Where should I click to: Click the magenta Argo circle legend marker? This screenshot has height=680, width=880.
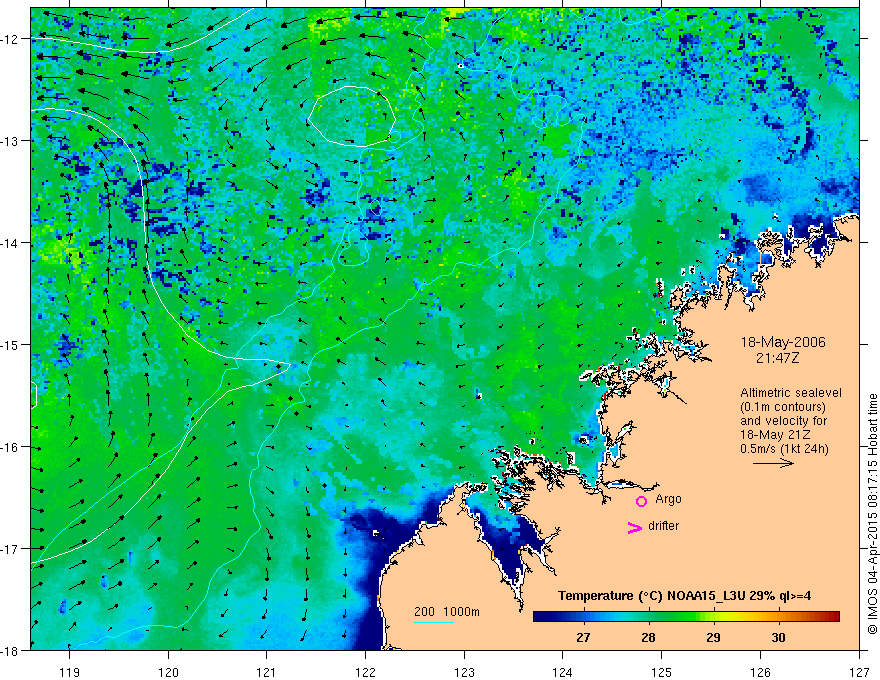pyautogui.click(x=641, y=501)
